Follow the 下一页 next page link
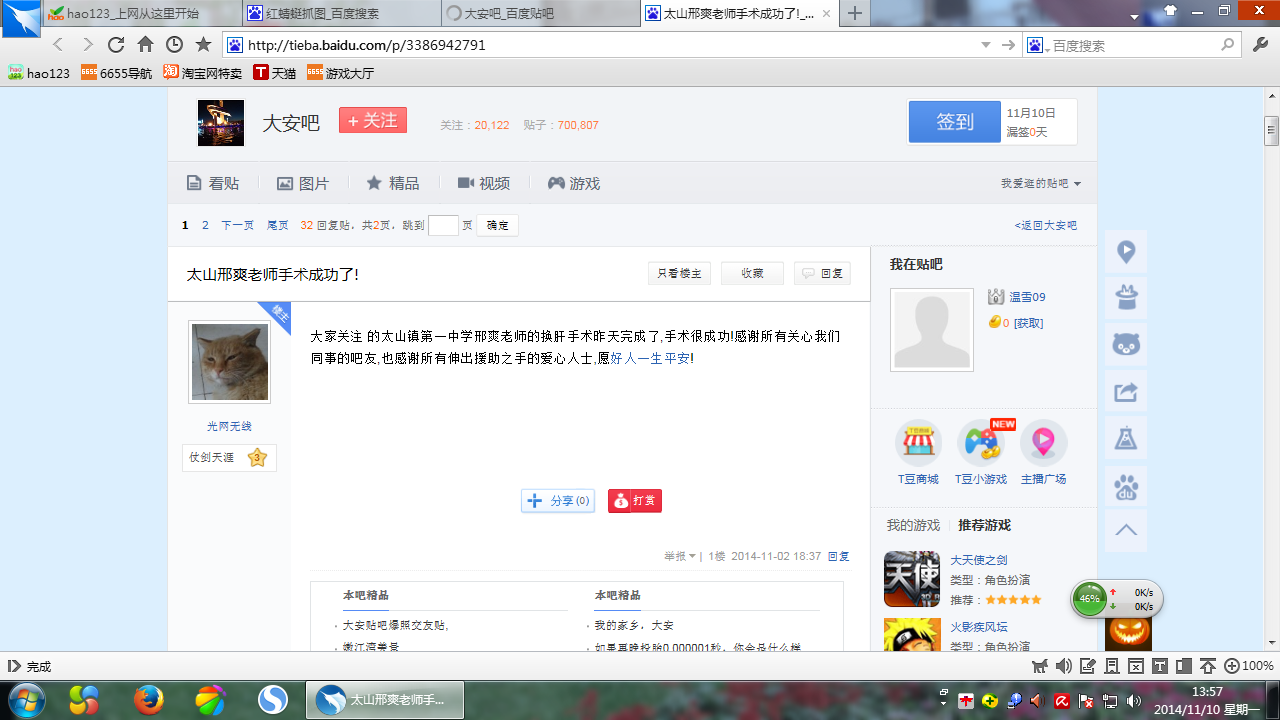This screenshot has height=720, width=1280. (x=237, y=226)
